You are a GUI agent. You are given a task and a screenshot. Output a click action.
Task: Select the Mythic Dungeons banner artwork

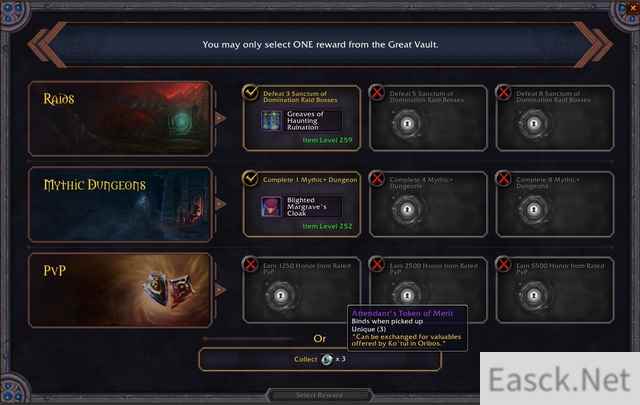pos(120,204)
